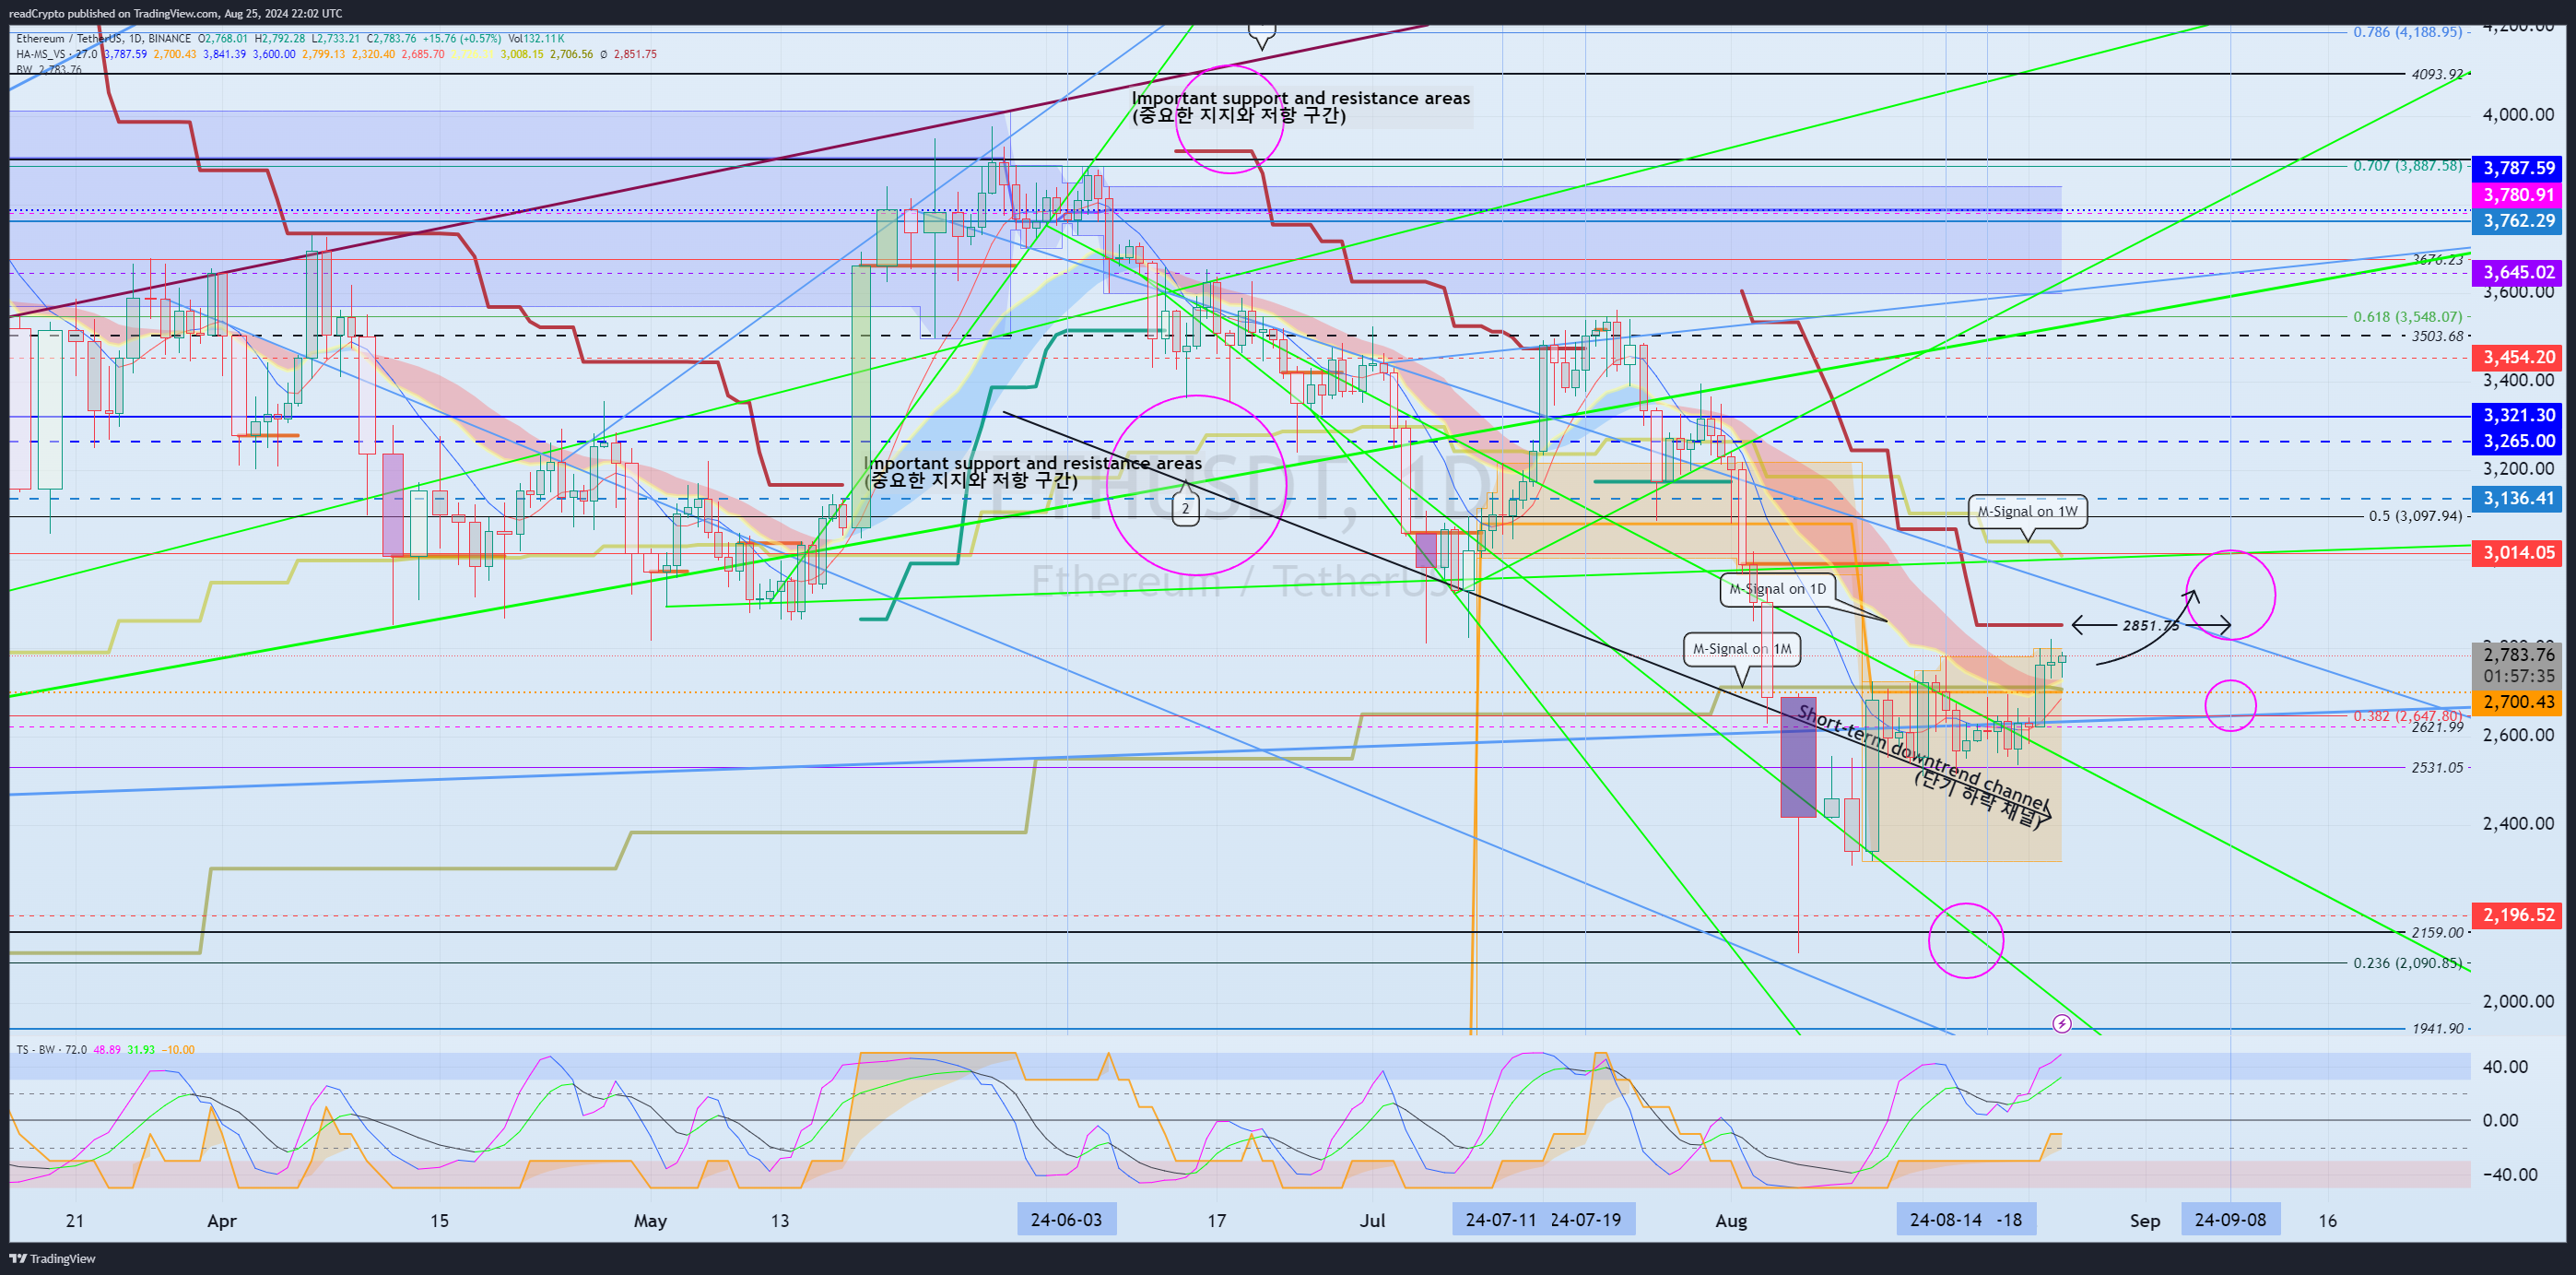Click the orange -10.00 TS-BW legend value
Image resolution: width=2576 pixels, height=1275 pixels.
coord(178,1049)
